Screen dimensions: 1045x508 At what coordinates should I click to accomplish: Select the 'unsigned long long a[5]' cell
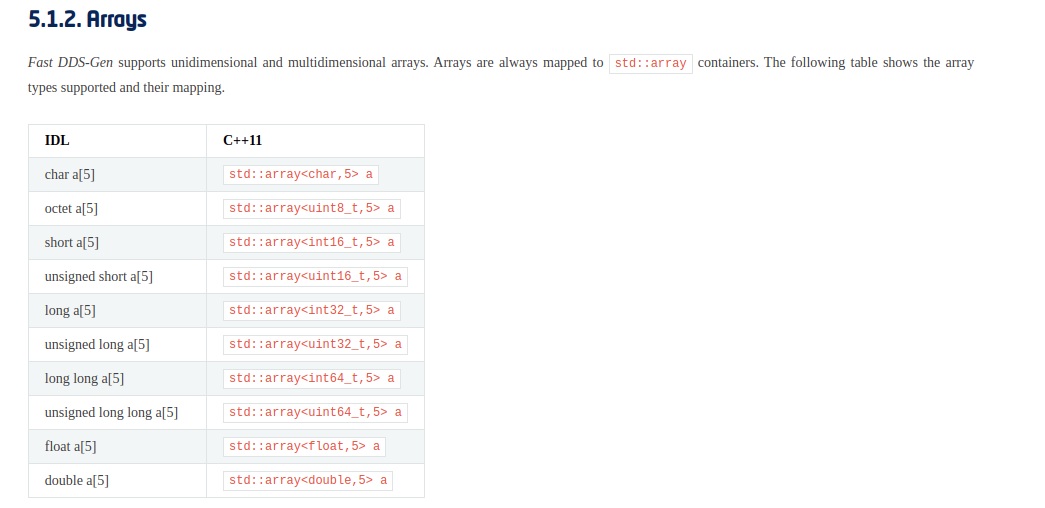tap(117, 413)
